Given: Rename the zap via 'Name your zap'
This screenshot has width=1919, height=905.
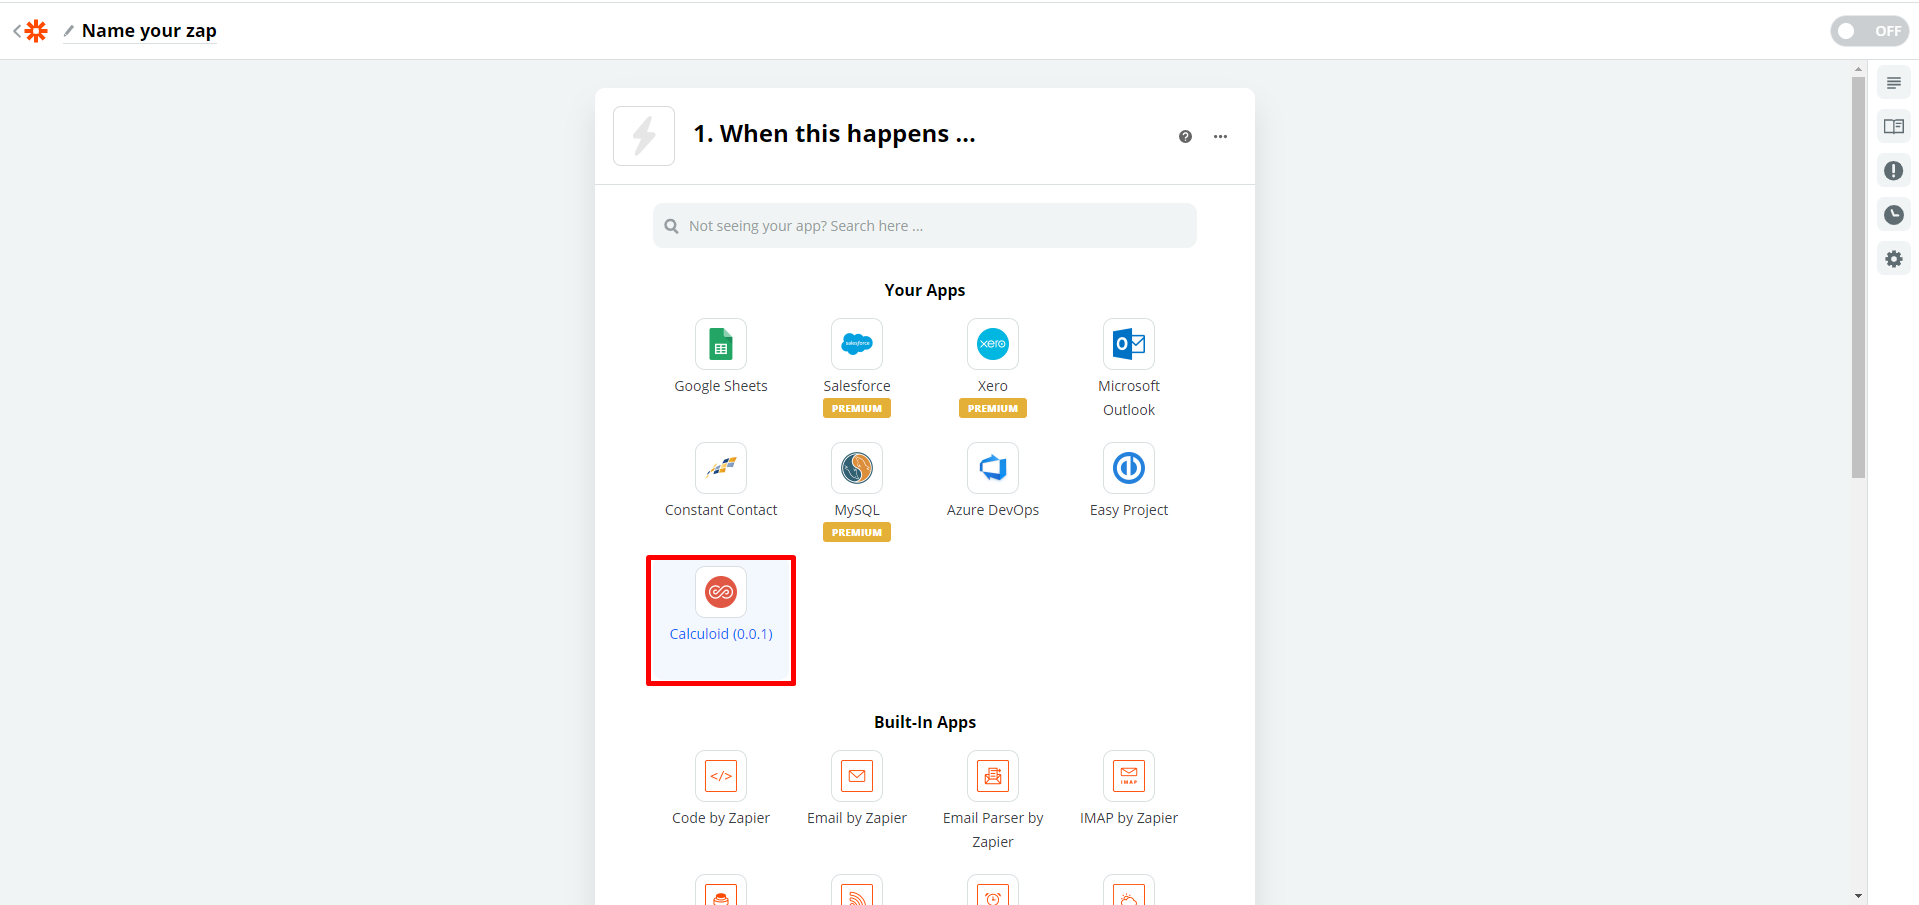Looking at the screenshot, I should (149, 31).
